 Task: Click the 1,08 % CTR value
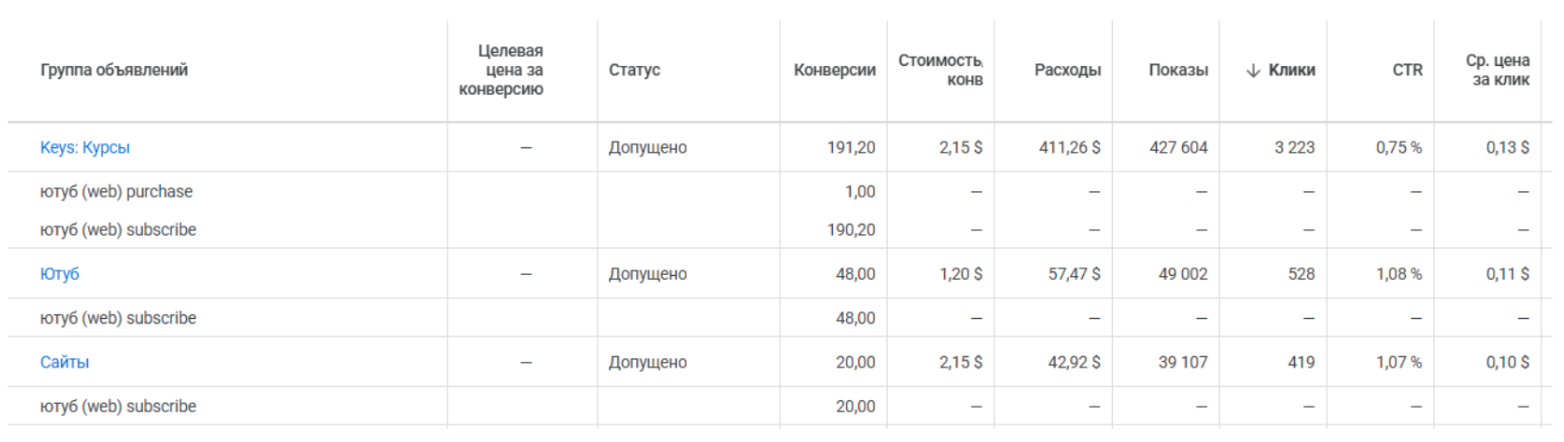coord(1399,274)
